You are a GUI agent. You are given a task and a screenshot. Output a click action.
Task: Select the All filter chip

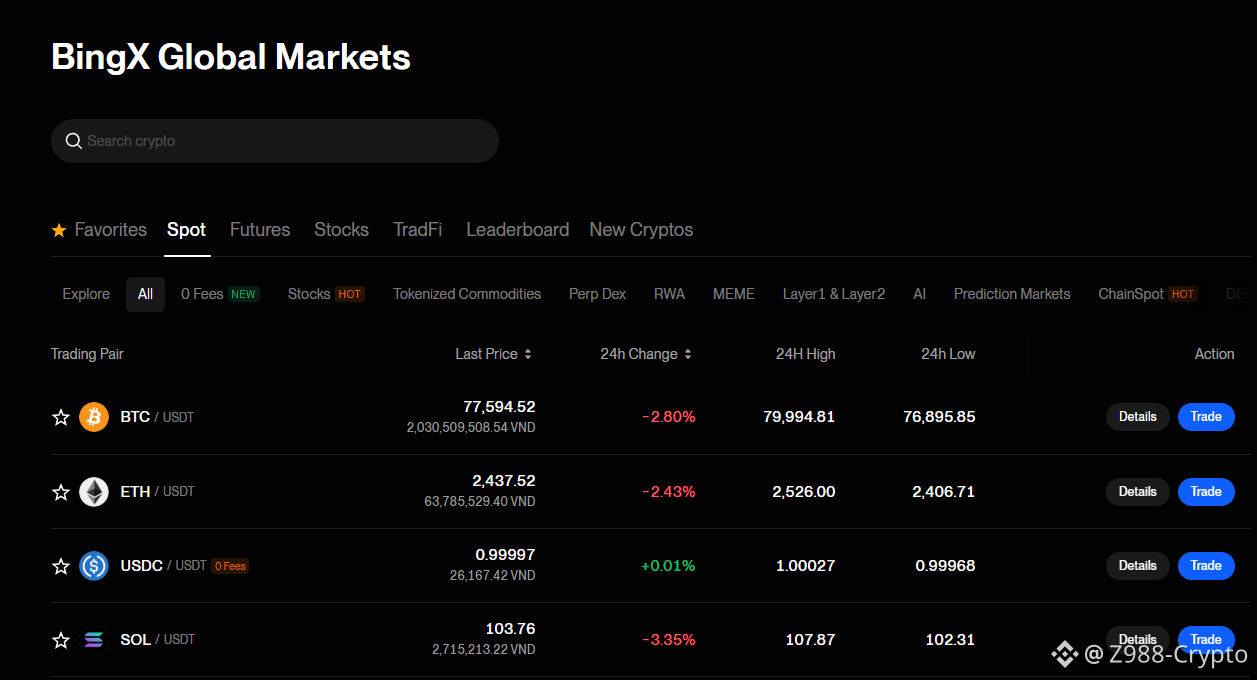tap(146, 294)
